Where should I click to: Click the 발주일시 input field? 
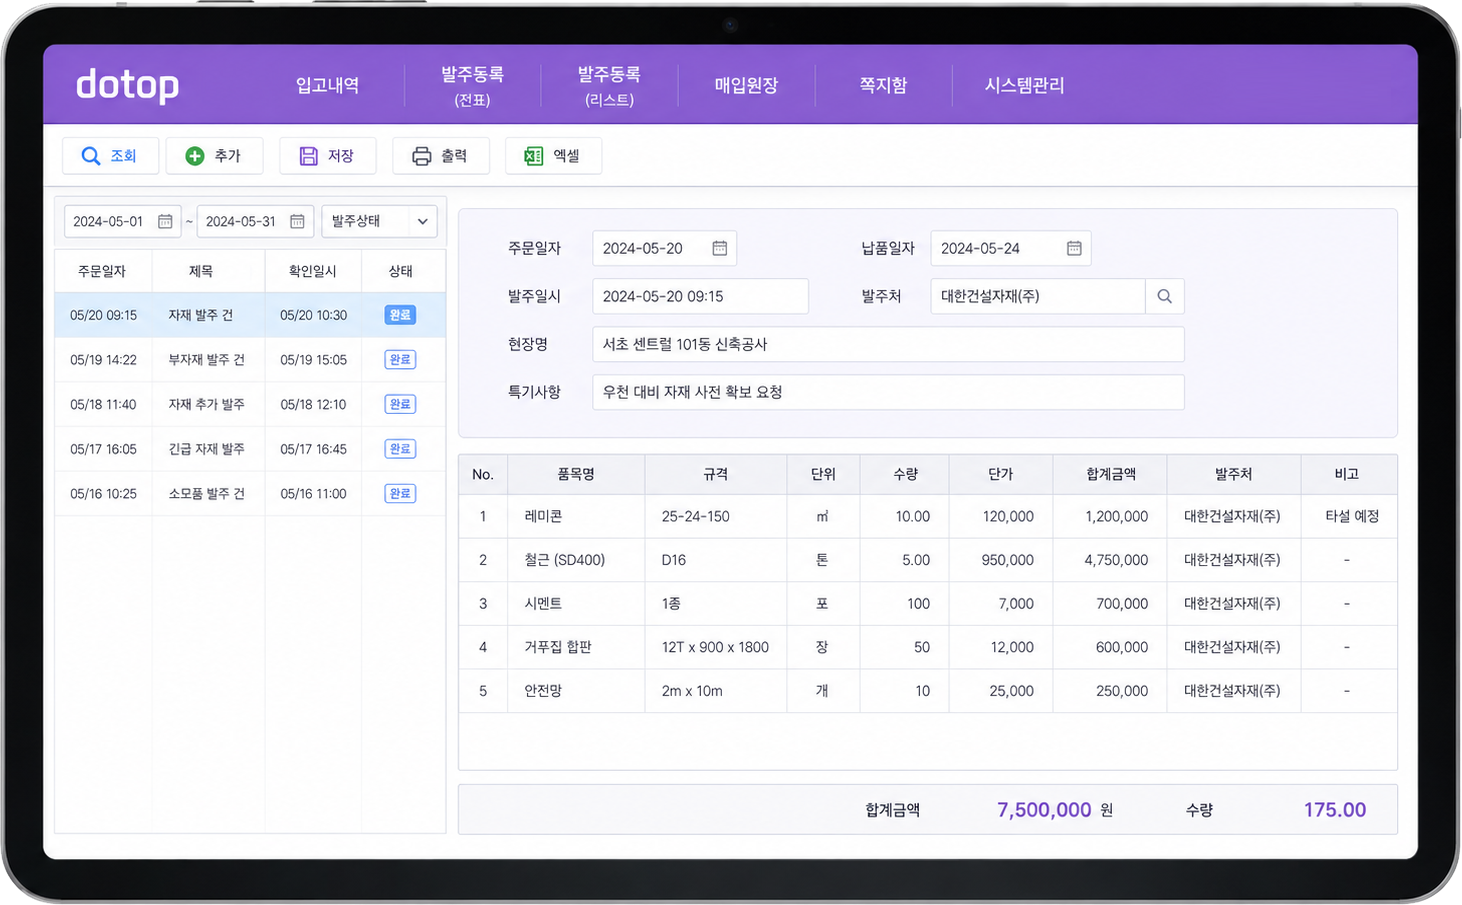coord(700,296)
